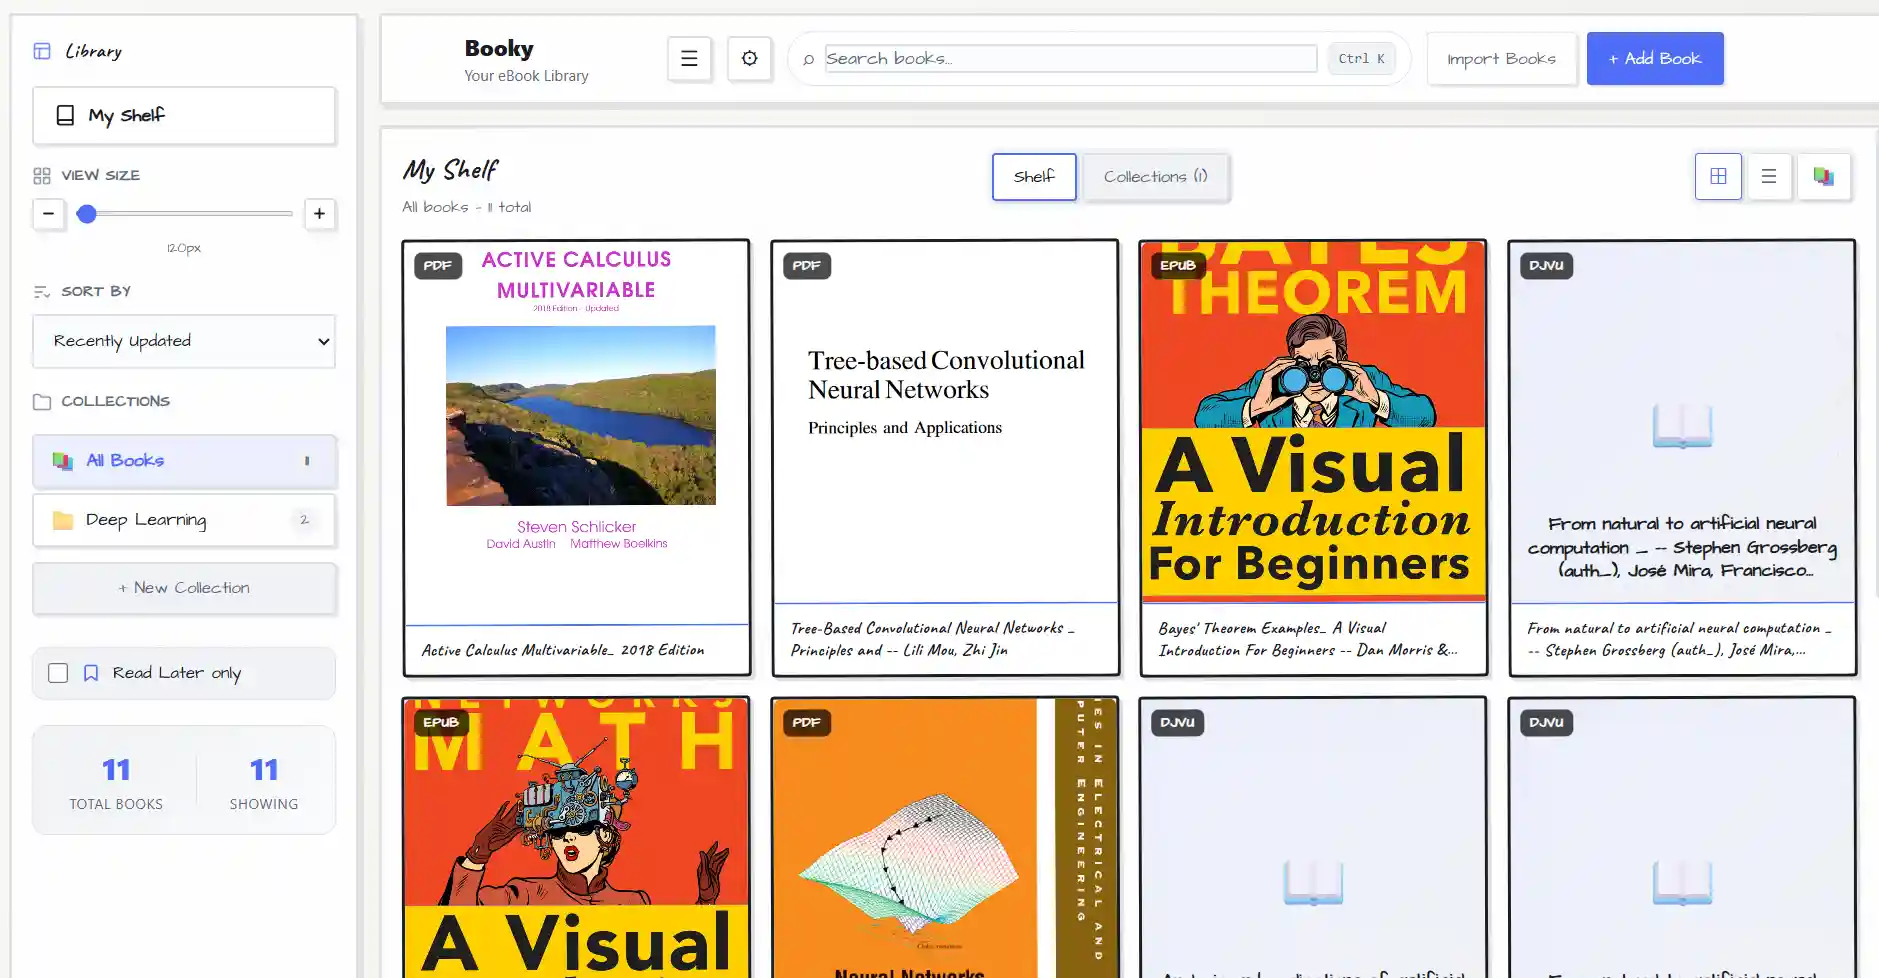Click the EPUB badge on the MATH cover
Image resolution: width=1879 pixels, height=978 pixels.
pos(441,723)
